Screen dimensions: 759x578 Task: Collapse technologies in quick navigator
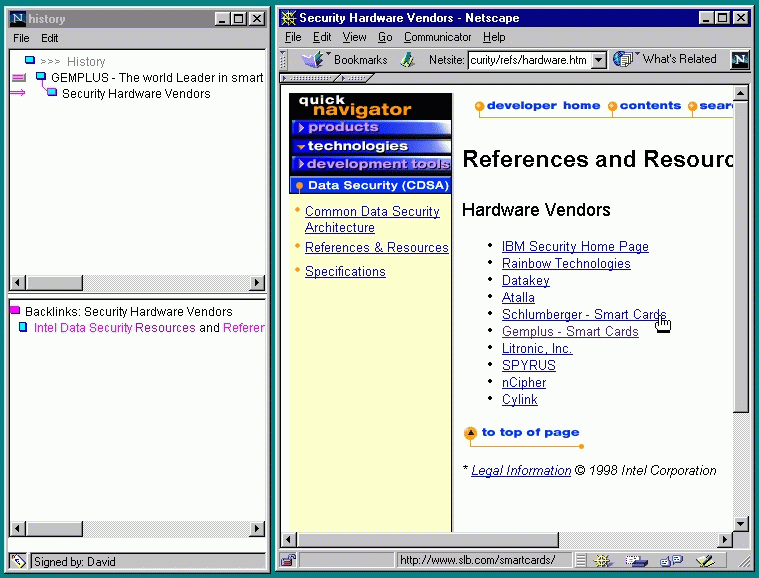click(x=371, y=146)
